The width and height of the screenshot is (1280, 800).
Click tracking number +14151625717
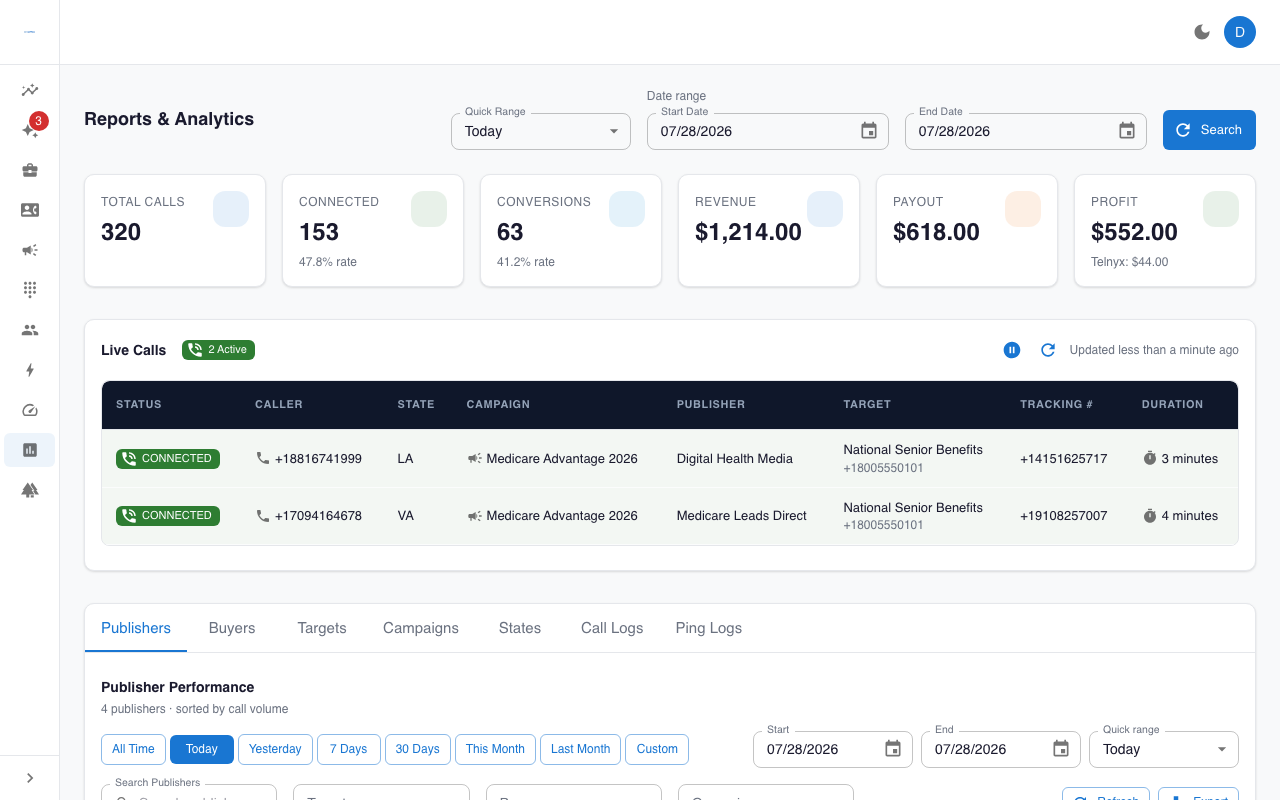click(x=1064, y=459)
